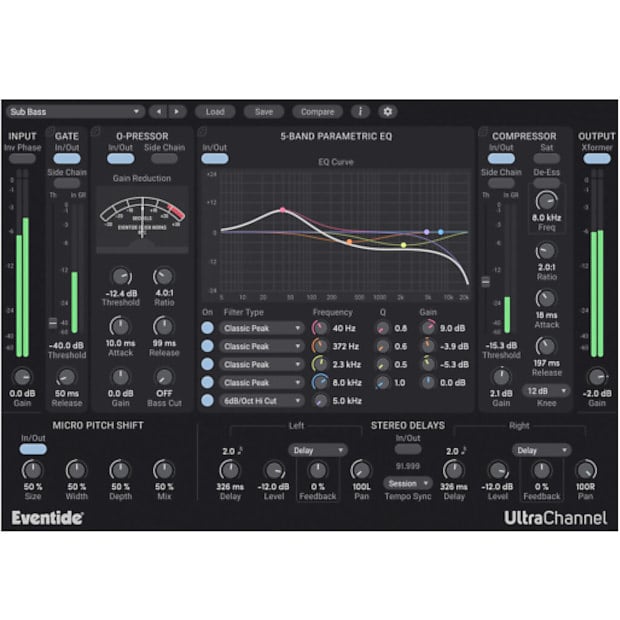Click the 9.0 dB gain knob
The image size is (620, 620).
tap(428, 328)
